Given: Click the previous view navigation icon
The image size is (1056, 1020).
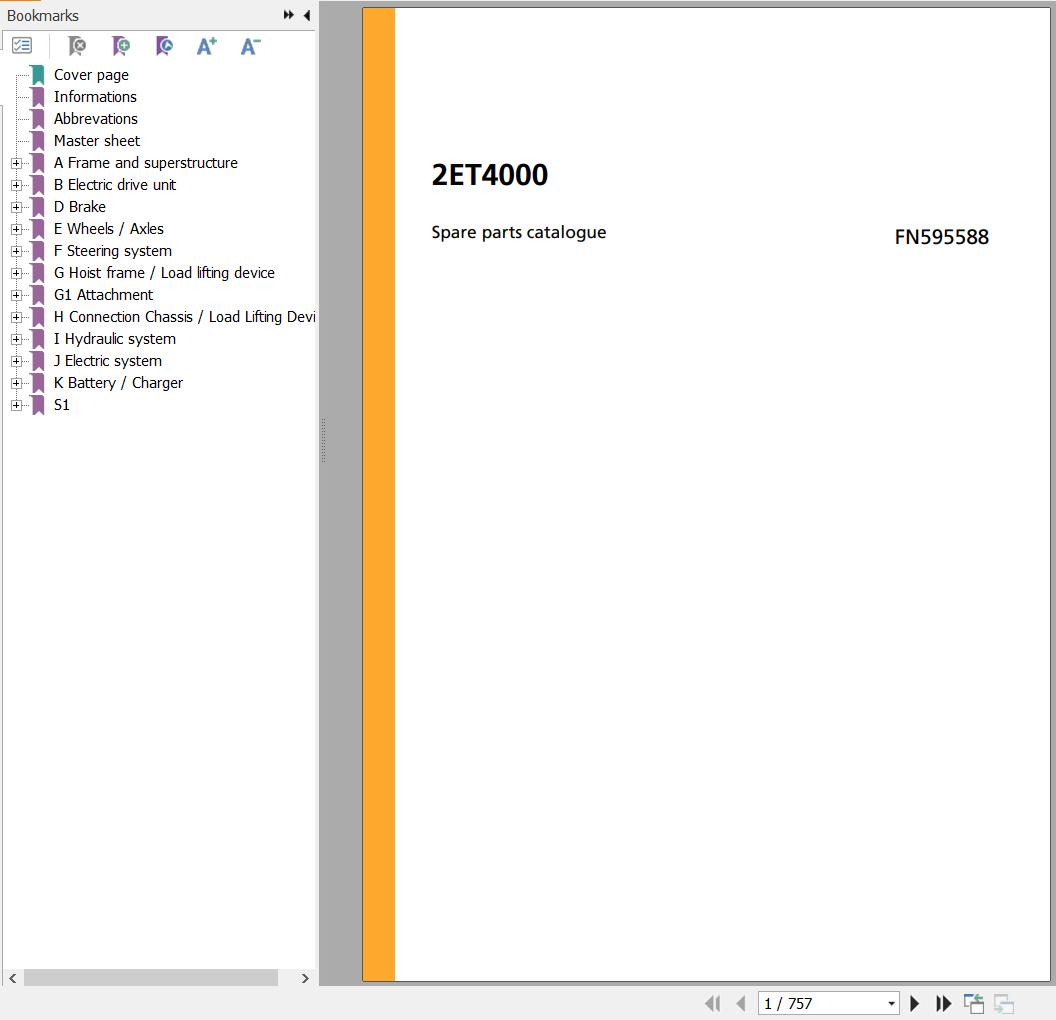Looking at the screenshot, I should click(974, 1003).
